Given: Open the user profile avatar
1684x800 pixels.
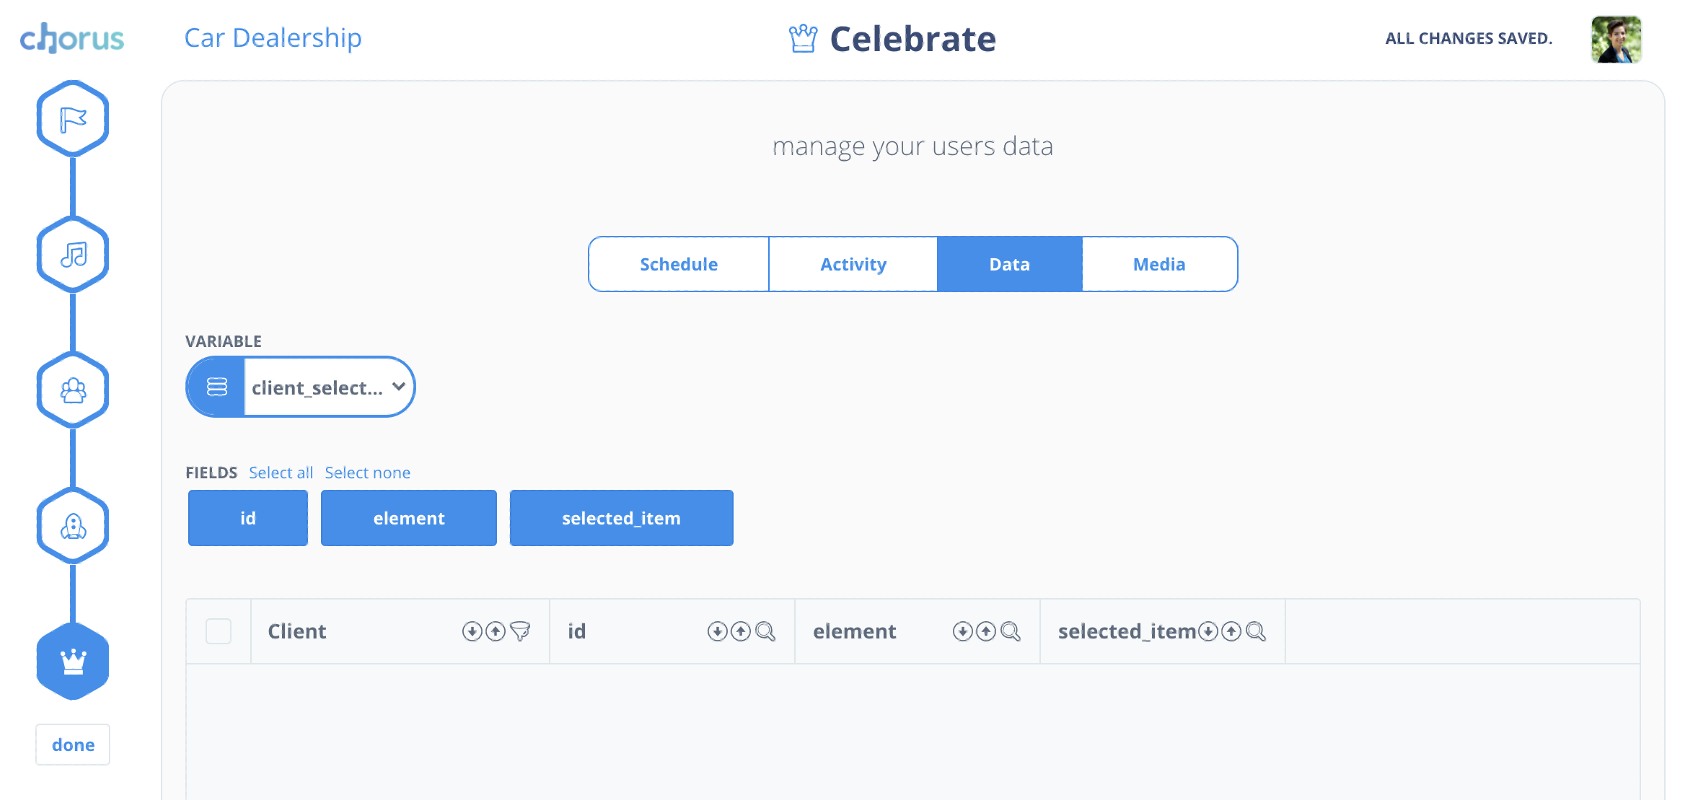Looking at the screenshot, I should pyautogui.click(x=1616, y=39).
